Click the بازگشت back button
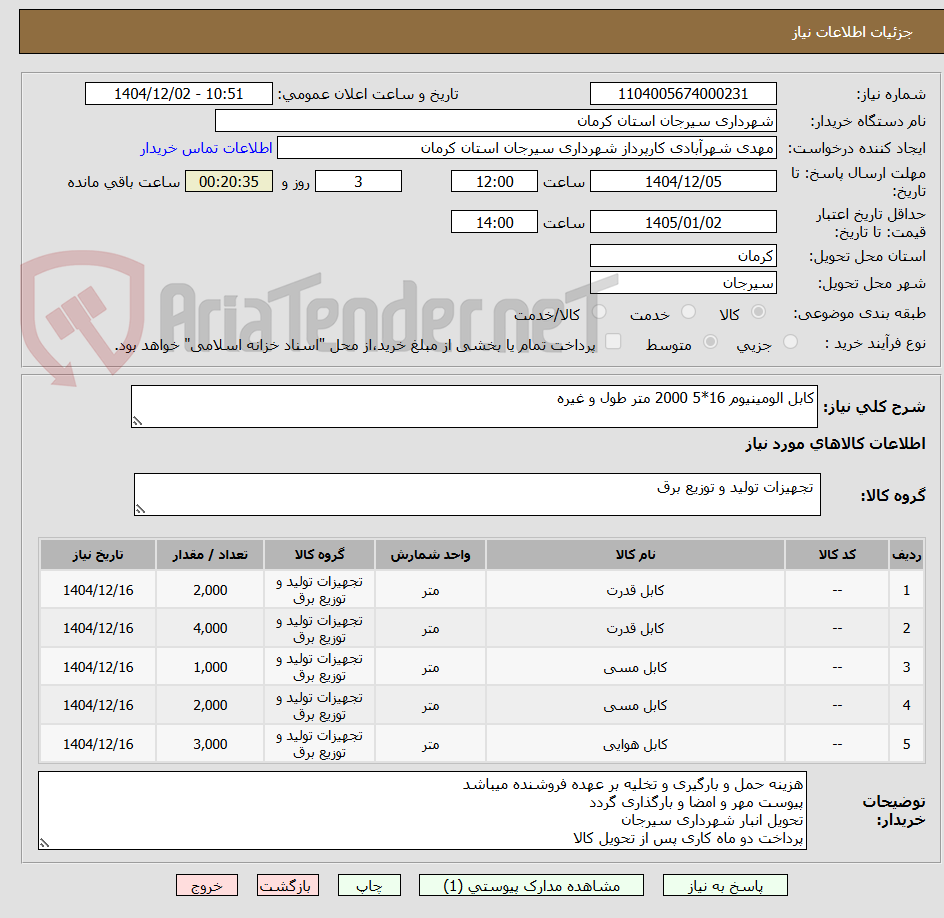This screenshot has width=944, height=918. tap(288, 885)
